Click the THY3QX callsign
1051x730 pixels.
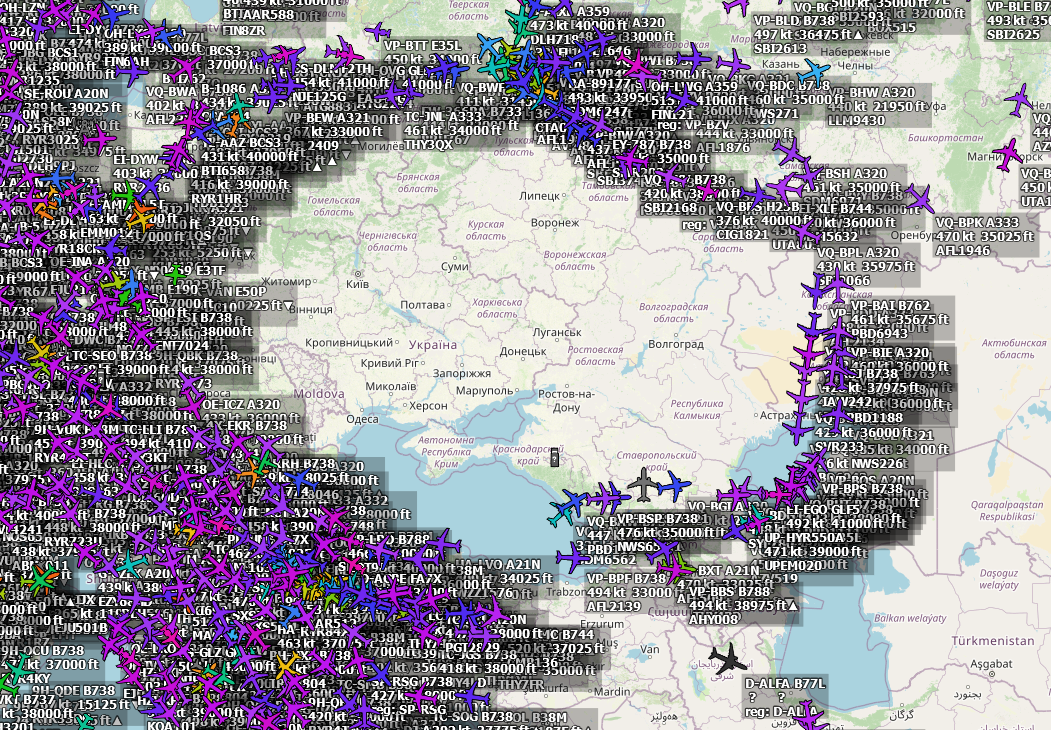point(429,145)
